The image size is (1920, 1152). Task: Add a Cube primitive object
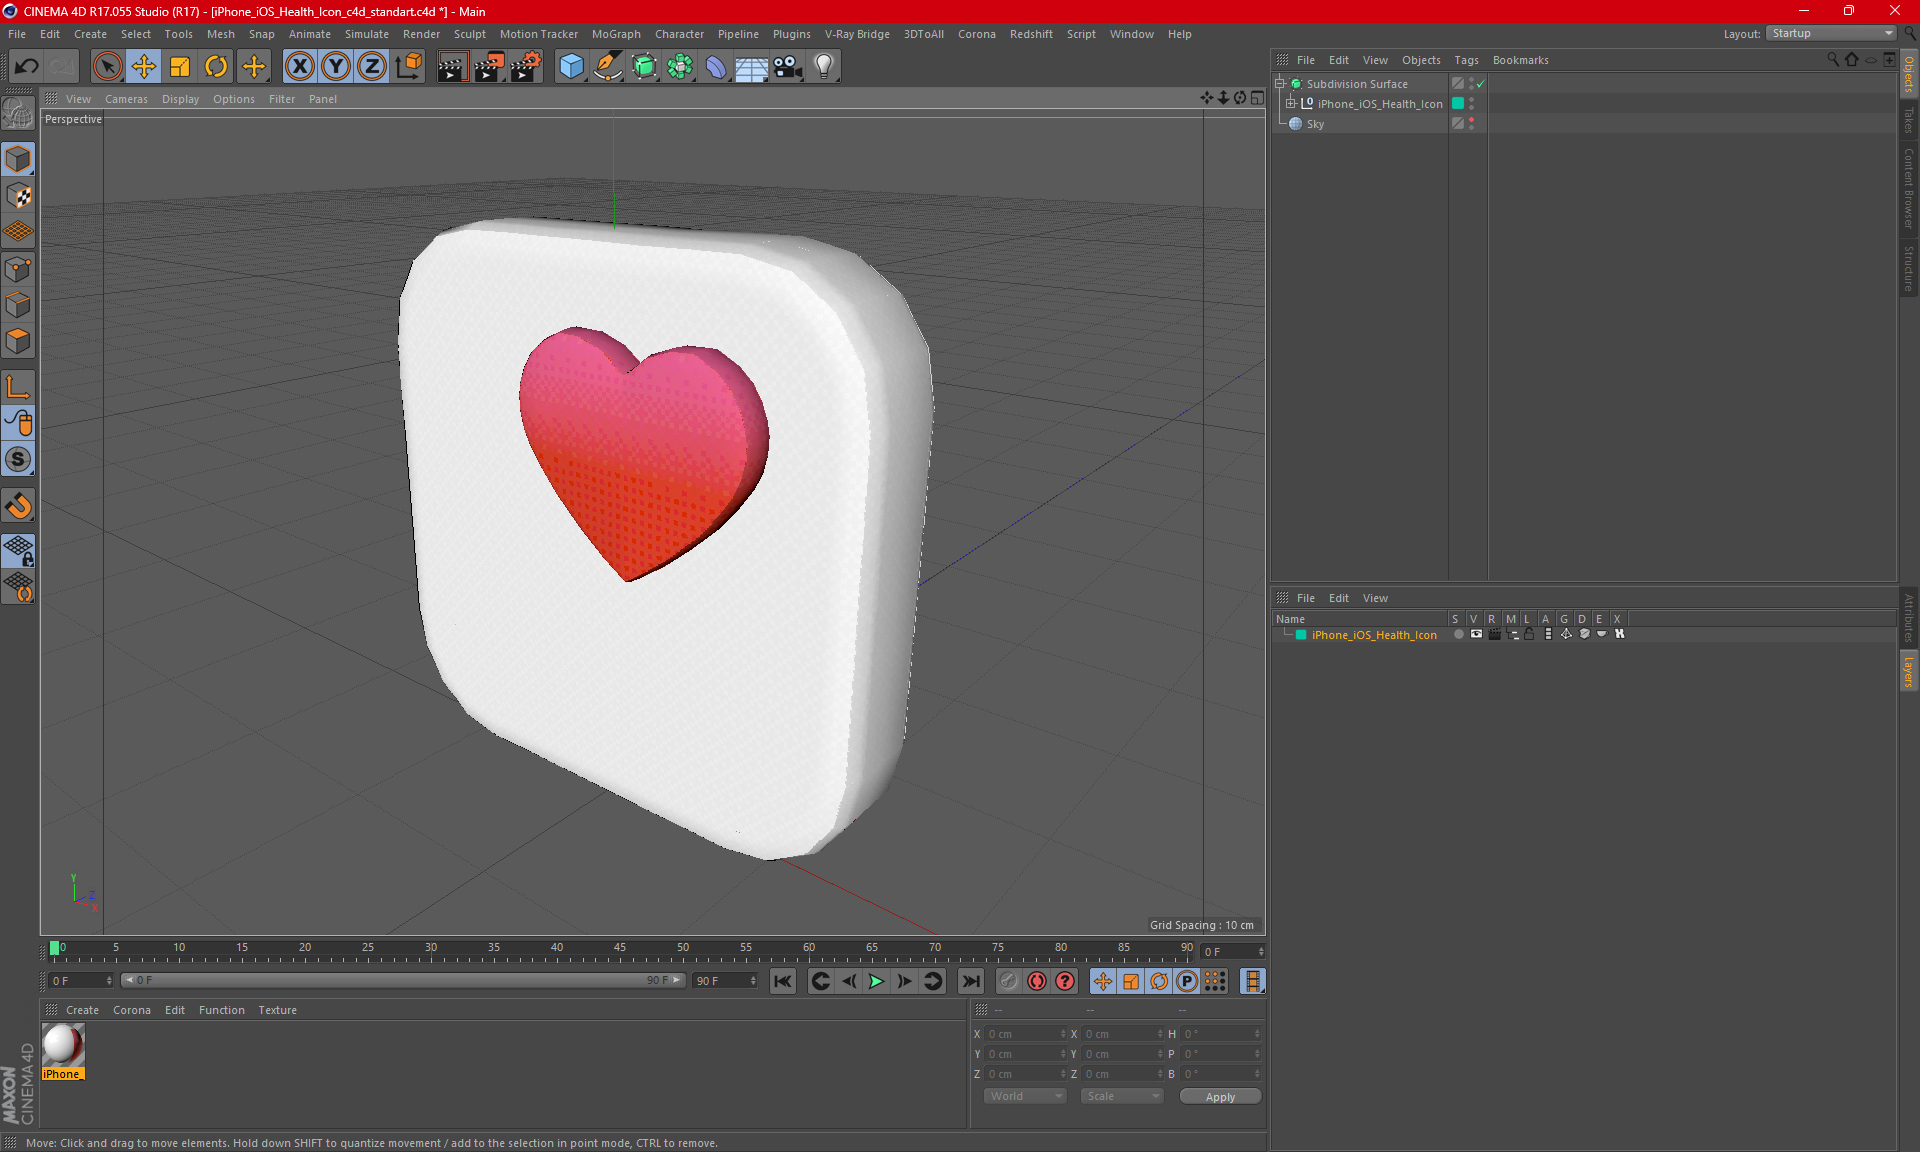(x=572, y=67)
